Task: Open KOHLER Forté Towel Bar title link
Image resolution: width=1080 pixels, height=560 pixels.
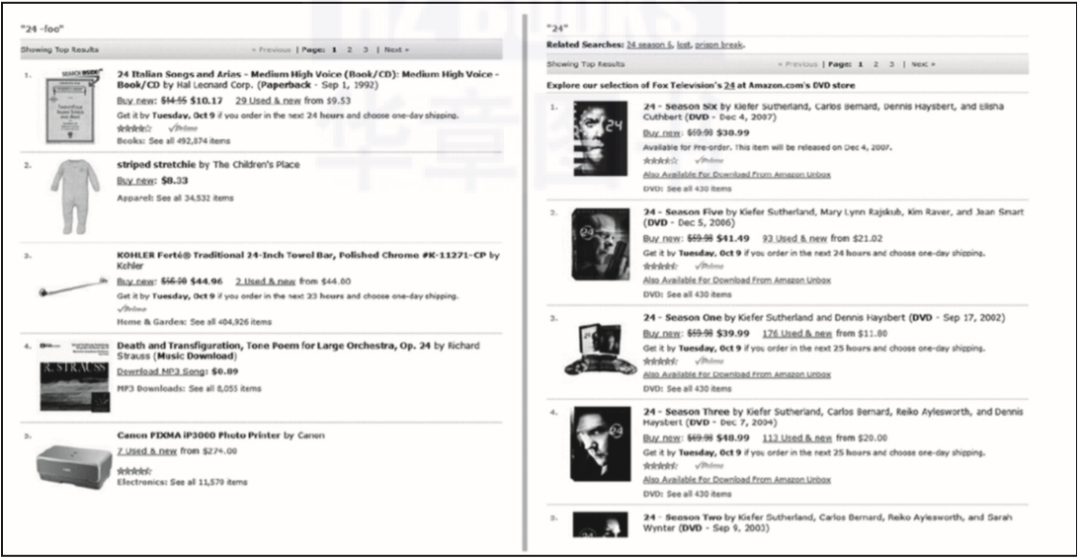Action: pos(308,260)
